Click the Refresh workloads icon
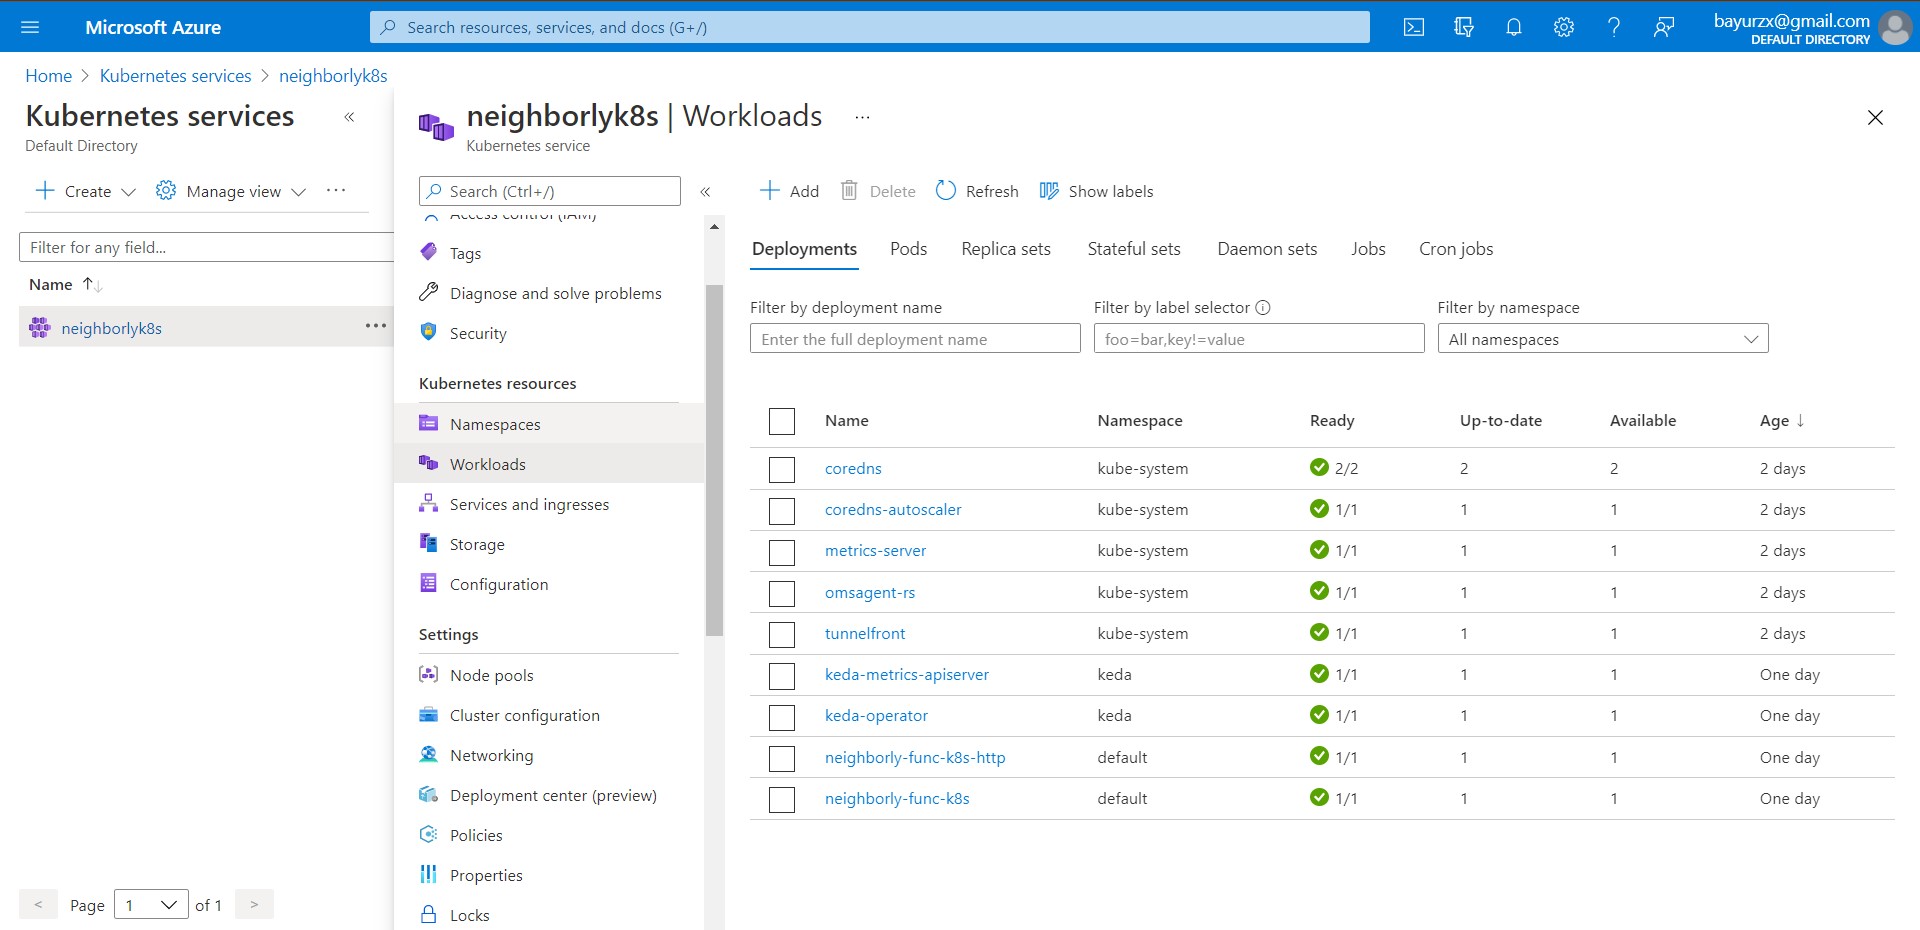 pos(945,190)
